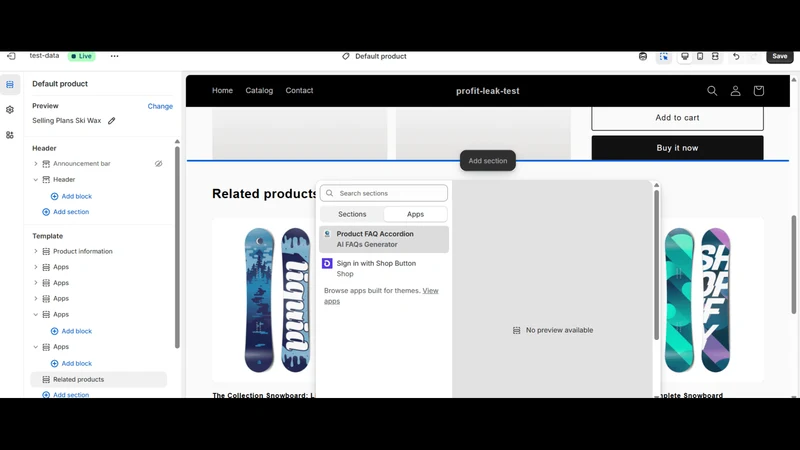Choose Product FAQ Accordion app block
Image resolution: width=800 pixels, height=450 pixels.
point(384,239)
